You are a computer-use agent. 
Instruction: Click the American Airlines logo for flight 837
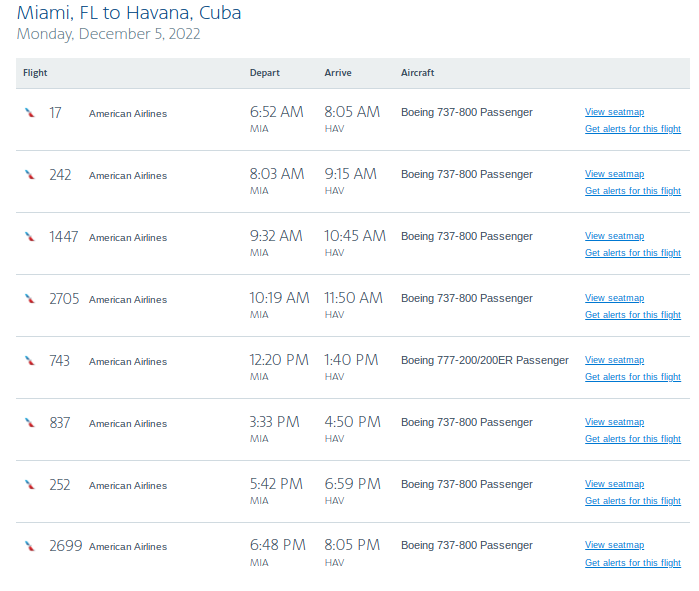[x=30, y=423]
